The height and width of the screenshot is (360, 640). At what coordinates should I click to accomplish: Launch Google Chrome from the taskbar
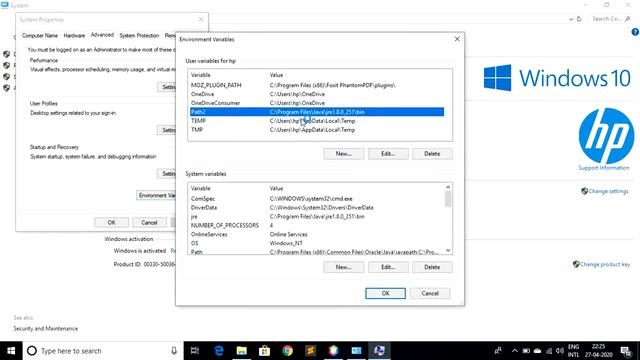[x=287, y=351]
